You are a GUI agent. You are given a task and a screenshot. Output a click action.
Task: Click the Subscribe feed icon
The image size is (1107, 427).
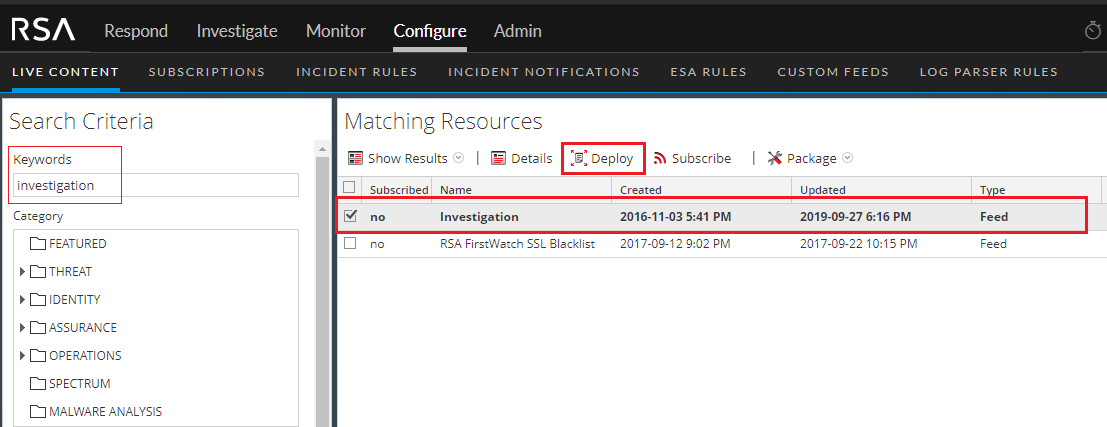coord(660,158)
